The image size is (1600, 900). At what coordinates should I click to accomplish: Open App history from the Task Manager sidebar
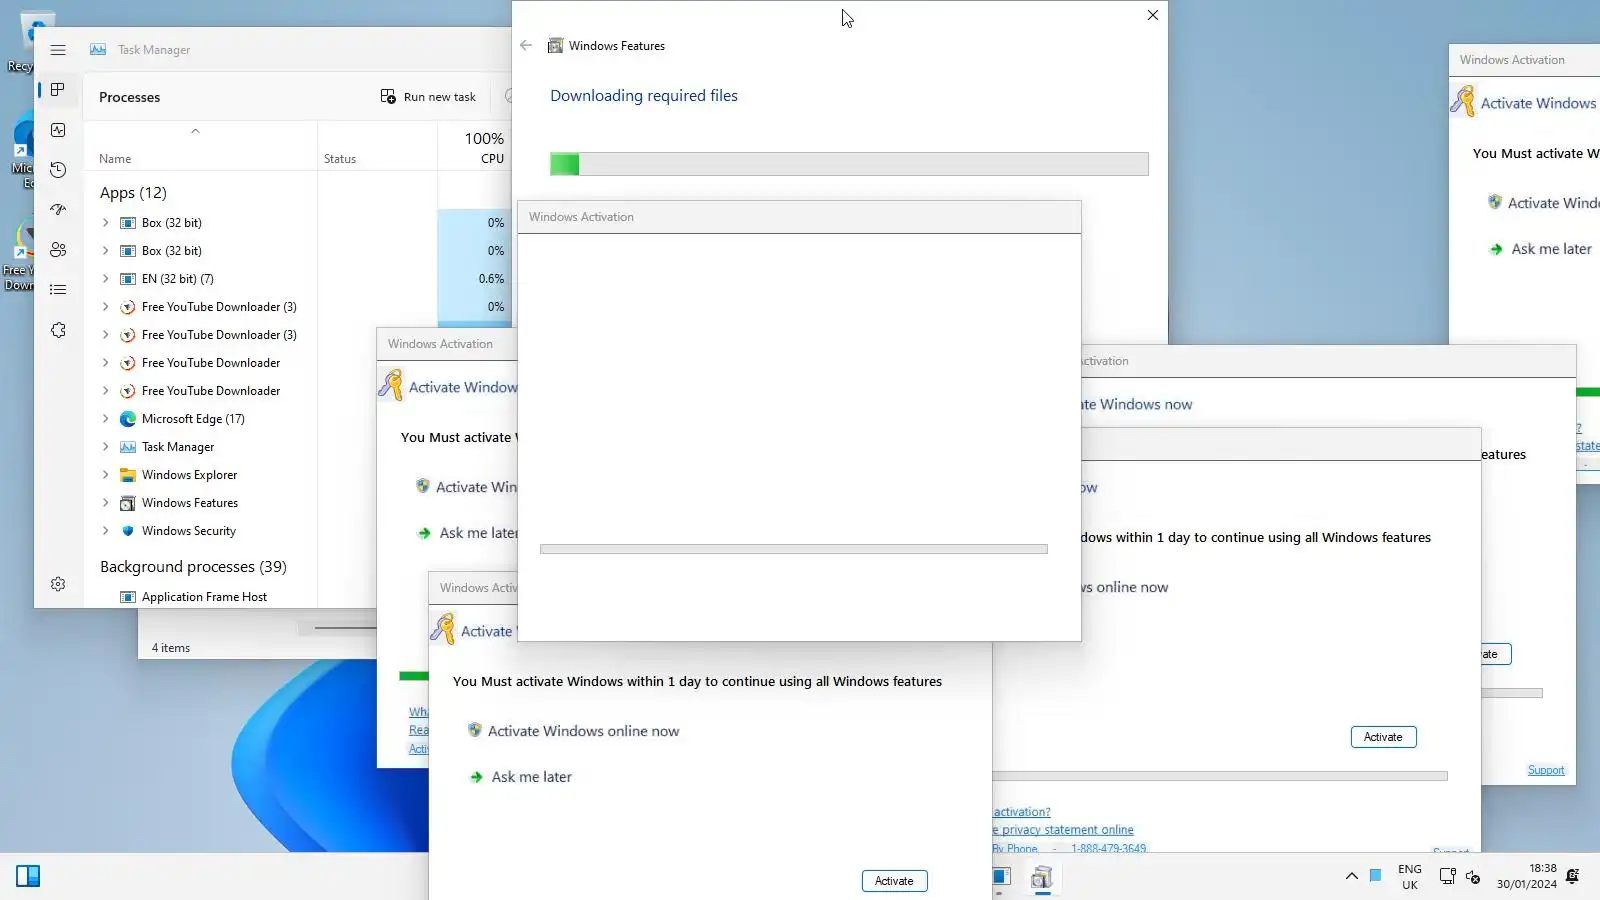coord(58,170)
